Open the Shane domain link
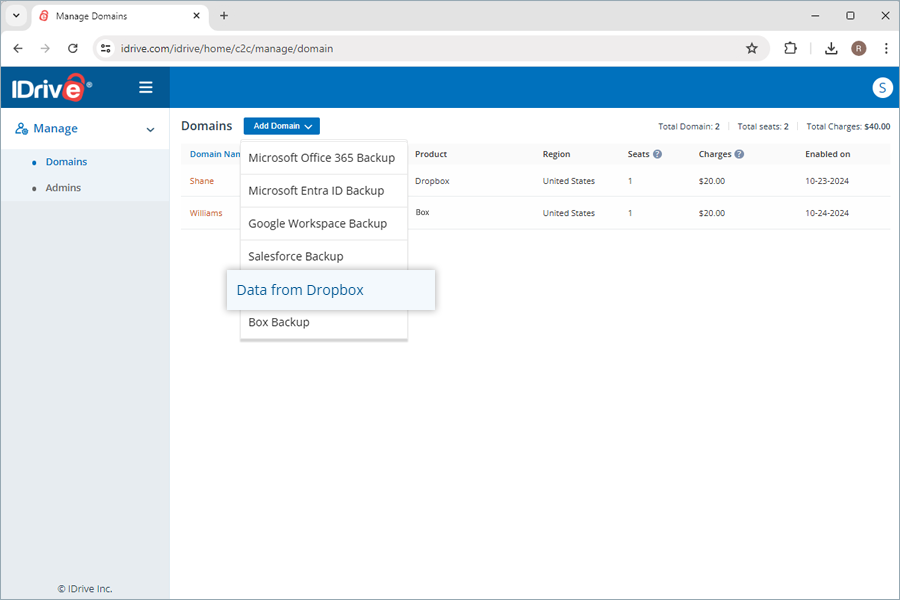This screenshot has width=900, height=600. [202, 181]
